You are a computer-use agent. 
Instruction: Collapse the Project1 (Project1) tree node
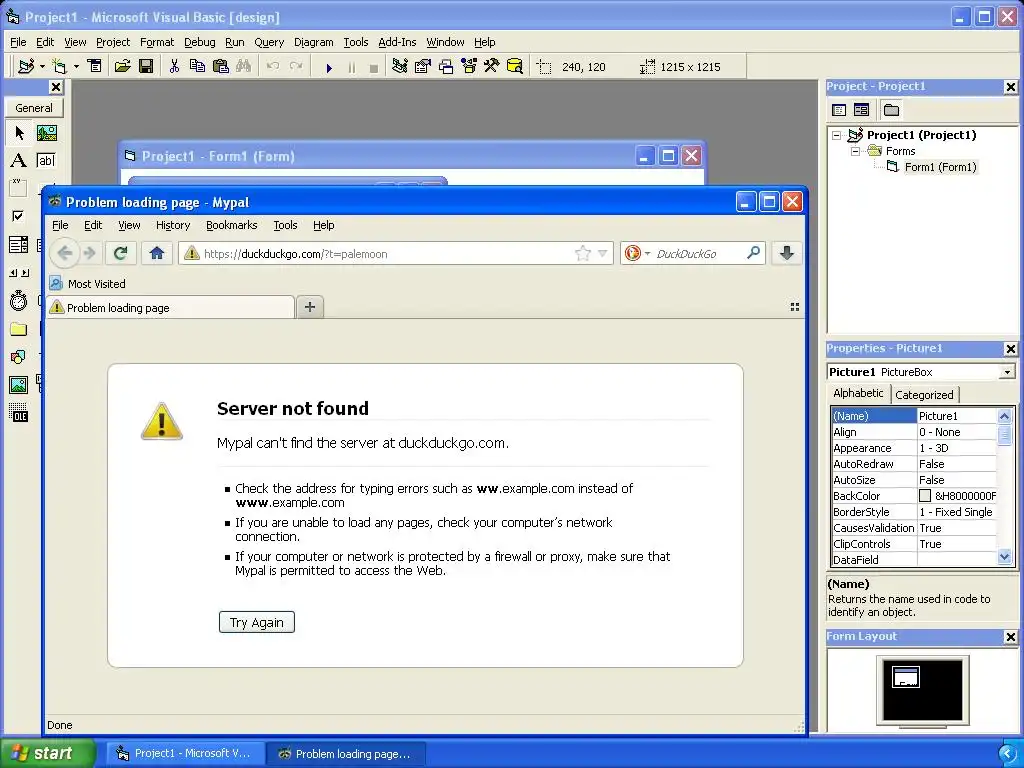pos(837,135)
